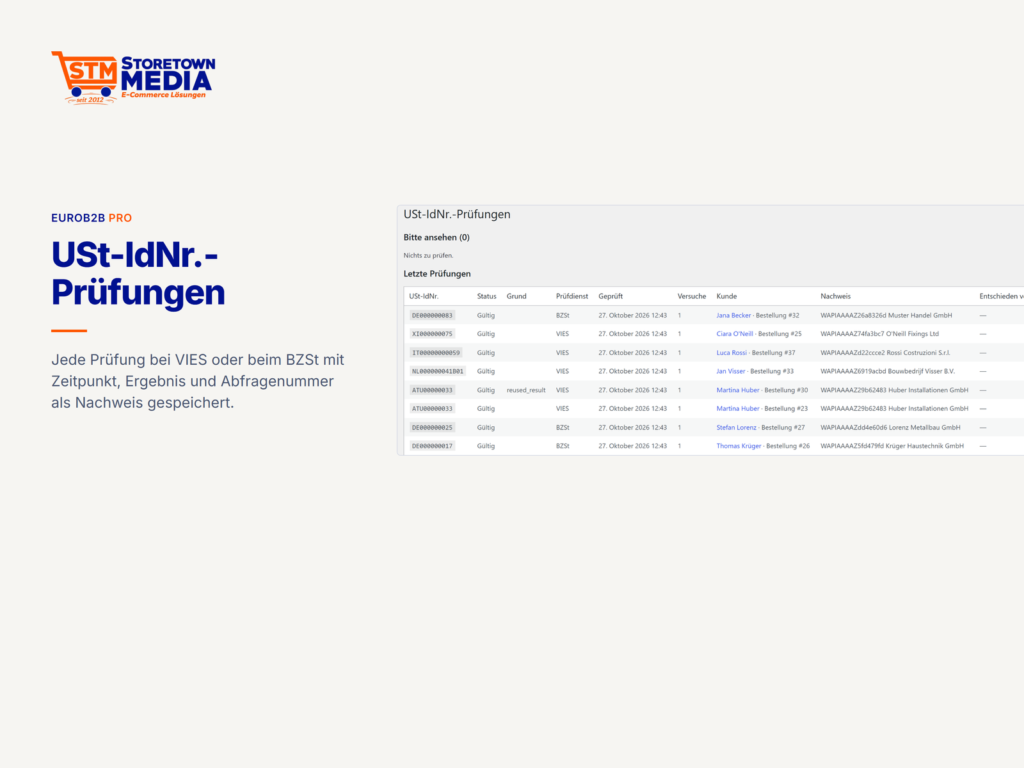Click the Storetown Media shopping cart logo
Screen dimensions: 1024x768
(133, 78)
